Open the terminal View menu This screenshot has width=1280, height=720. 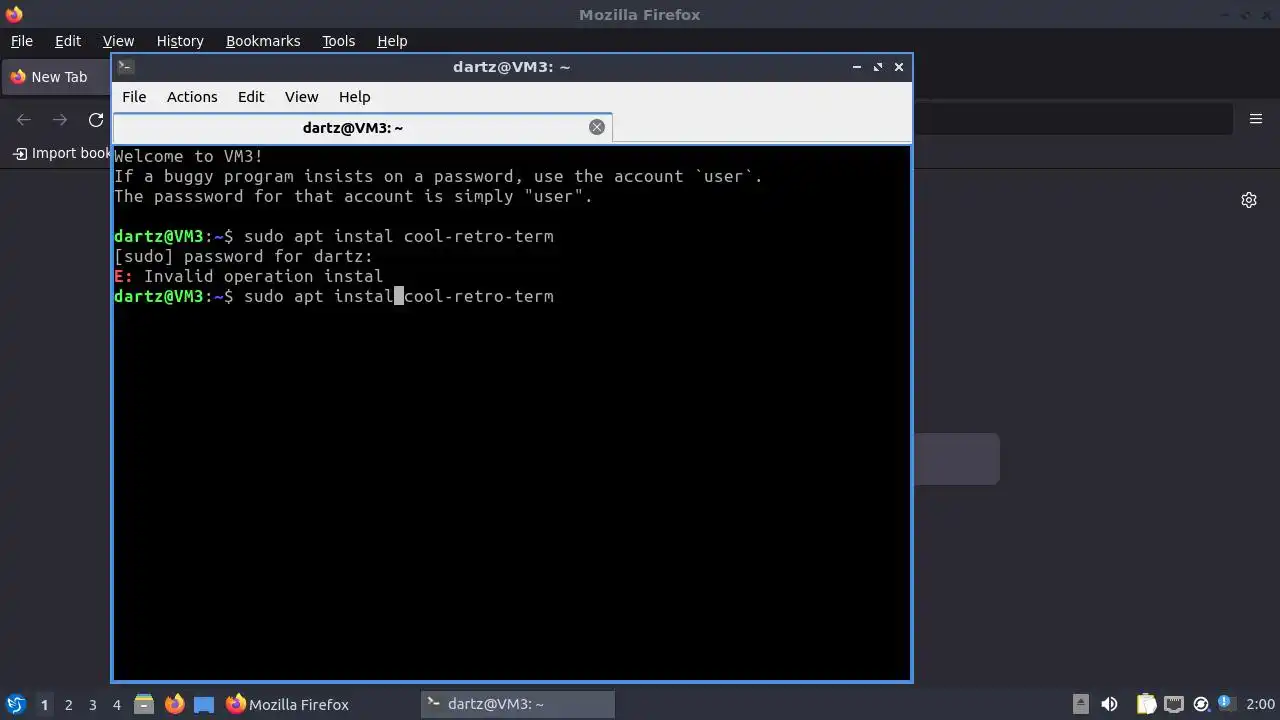[301, 97]
